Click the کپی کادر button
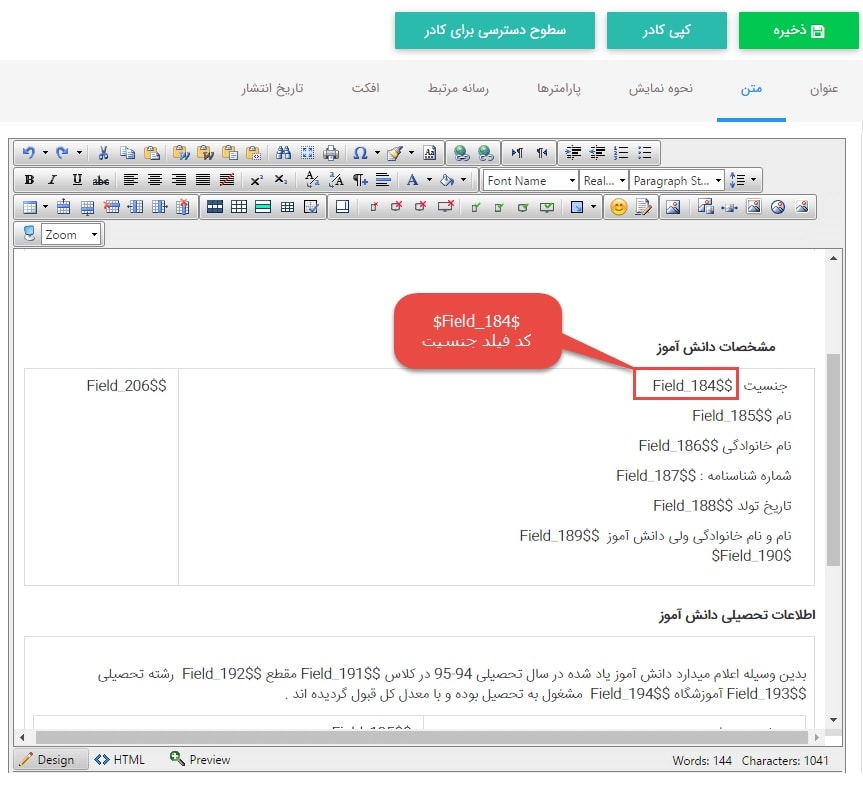 click(x=666, y=30)
